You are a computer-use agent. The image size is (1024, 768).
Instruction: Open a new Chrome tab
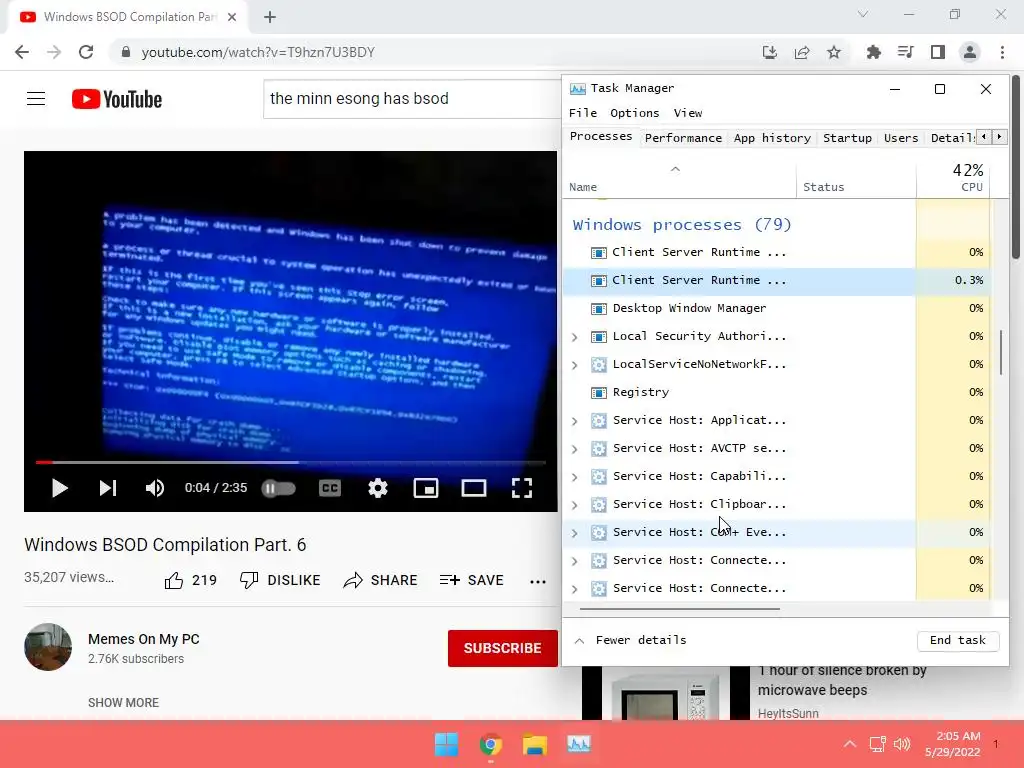[270, 17]
